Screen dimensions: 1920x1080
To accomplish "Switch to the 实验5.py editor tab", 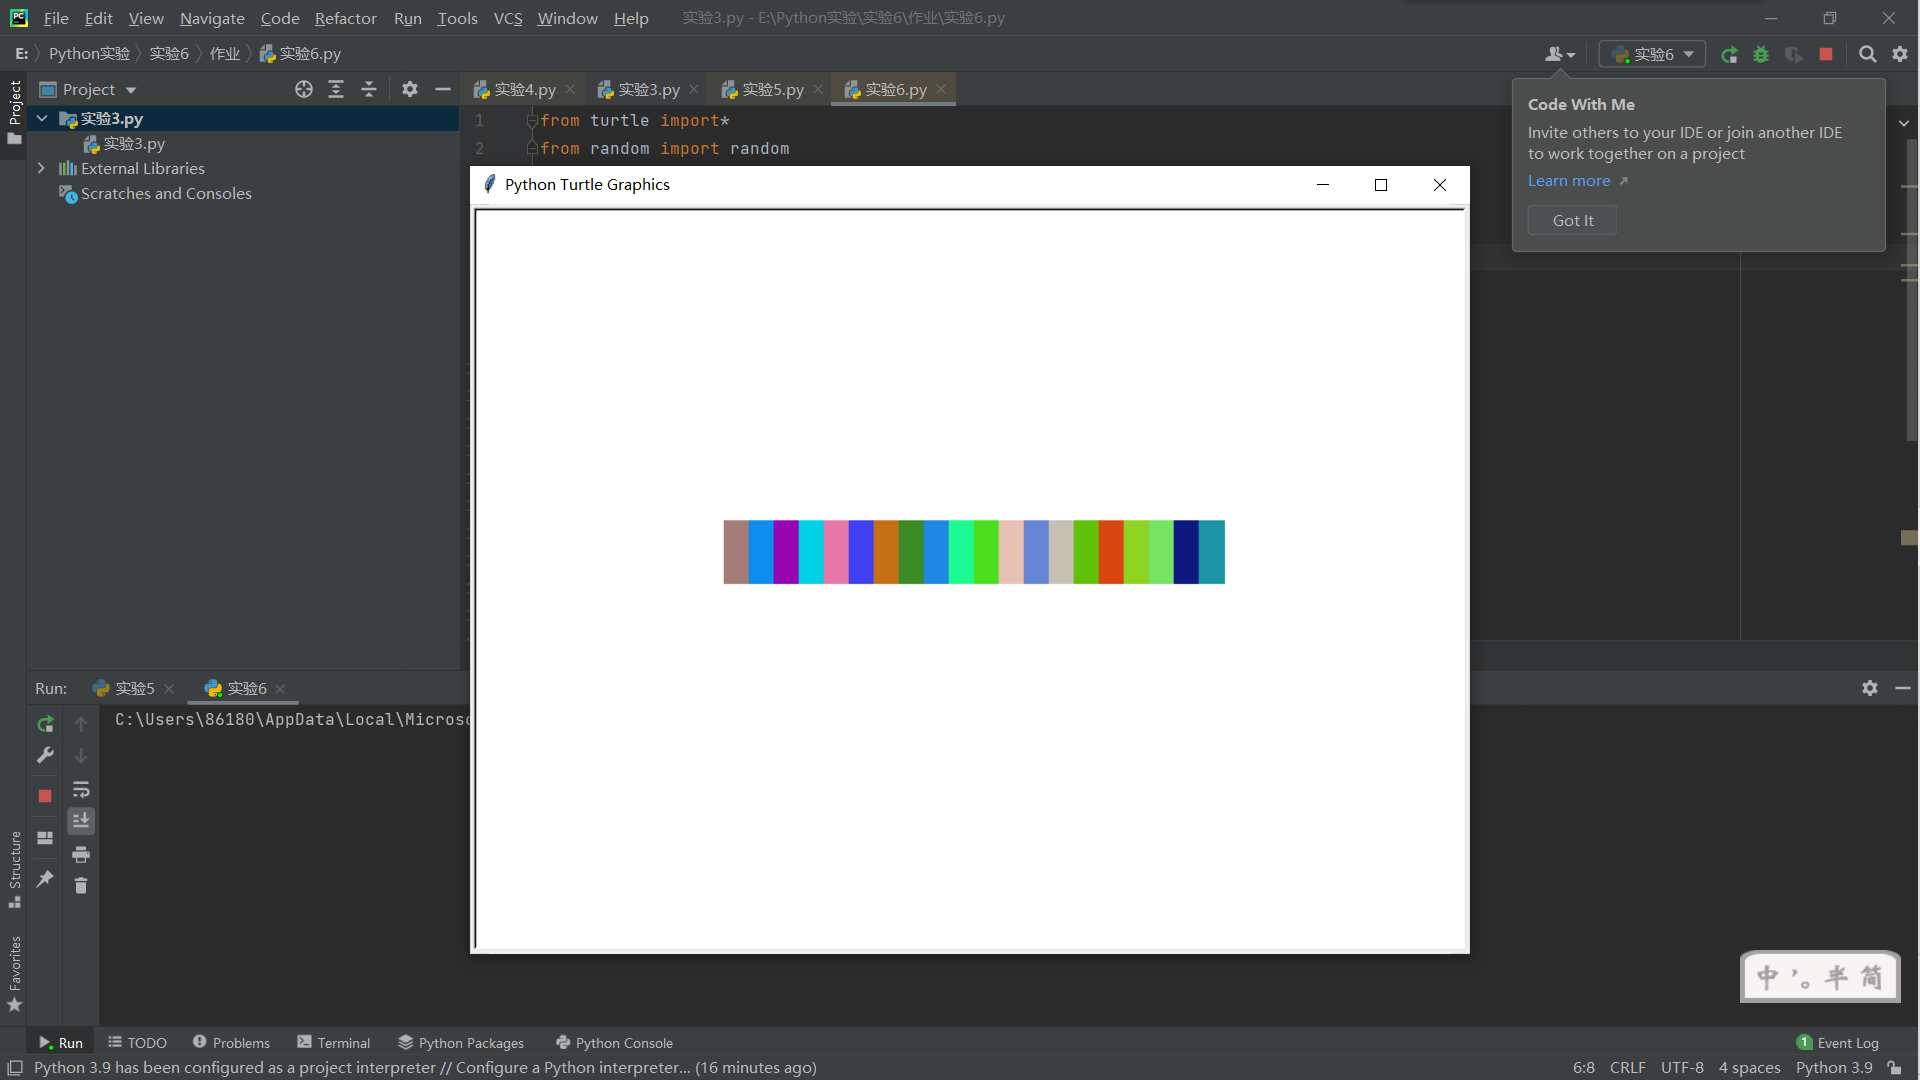I will tap(771, 90).
